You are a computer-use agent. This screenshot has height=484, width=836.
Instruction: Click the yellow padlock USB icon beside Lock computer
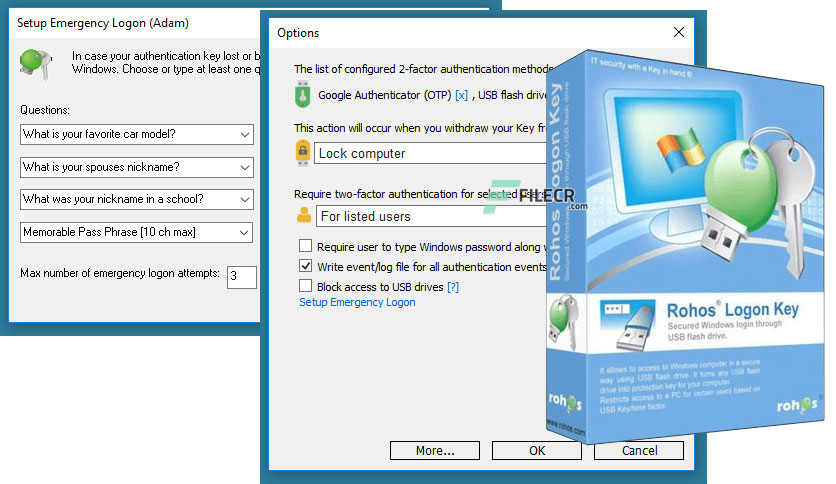[x=303, y=152]
